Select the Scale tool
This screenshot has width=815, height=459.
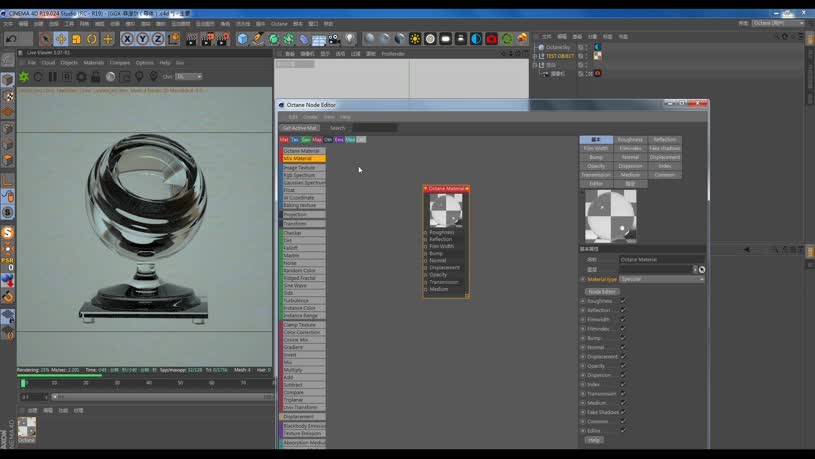[x=76, y=39]
